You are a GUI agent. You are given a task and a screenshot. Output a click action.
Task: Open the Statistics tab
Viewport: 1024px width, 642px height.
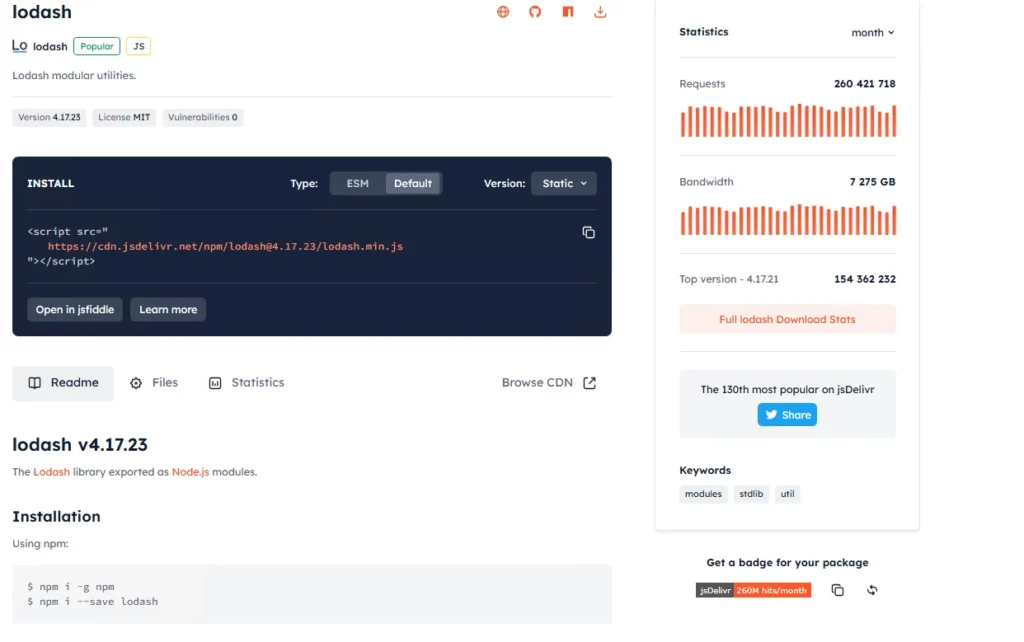click(246, 383)
